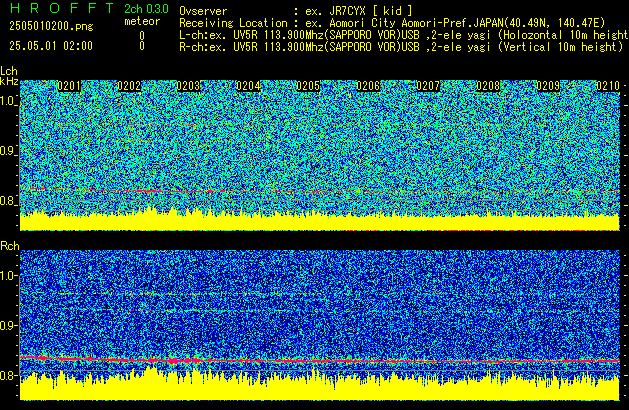The height and width of the screenshot is (410, 629).
Task: Click the file name 2505010200.png
Action: pos(51,26)
